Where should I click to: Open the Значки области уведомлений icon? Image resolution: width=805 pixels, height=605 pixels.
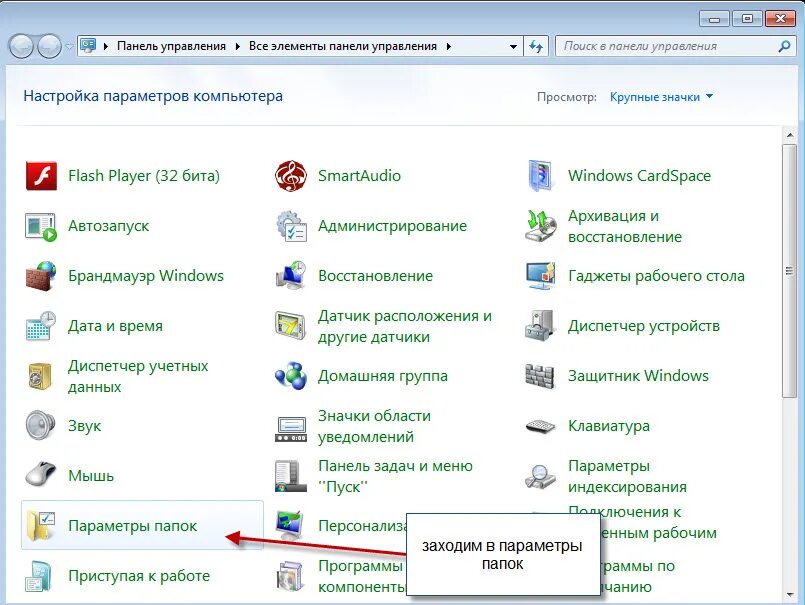[291, 429]
